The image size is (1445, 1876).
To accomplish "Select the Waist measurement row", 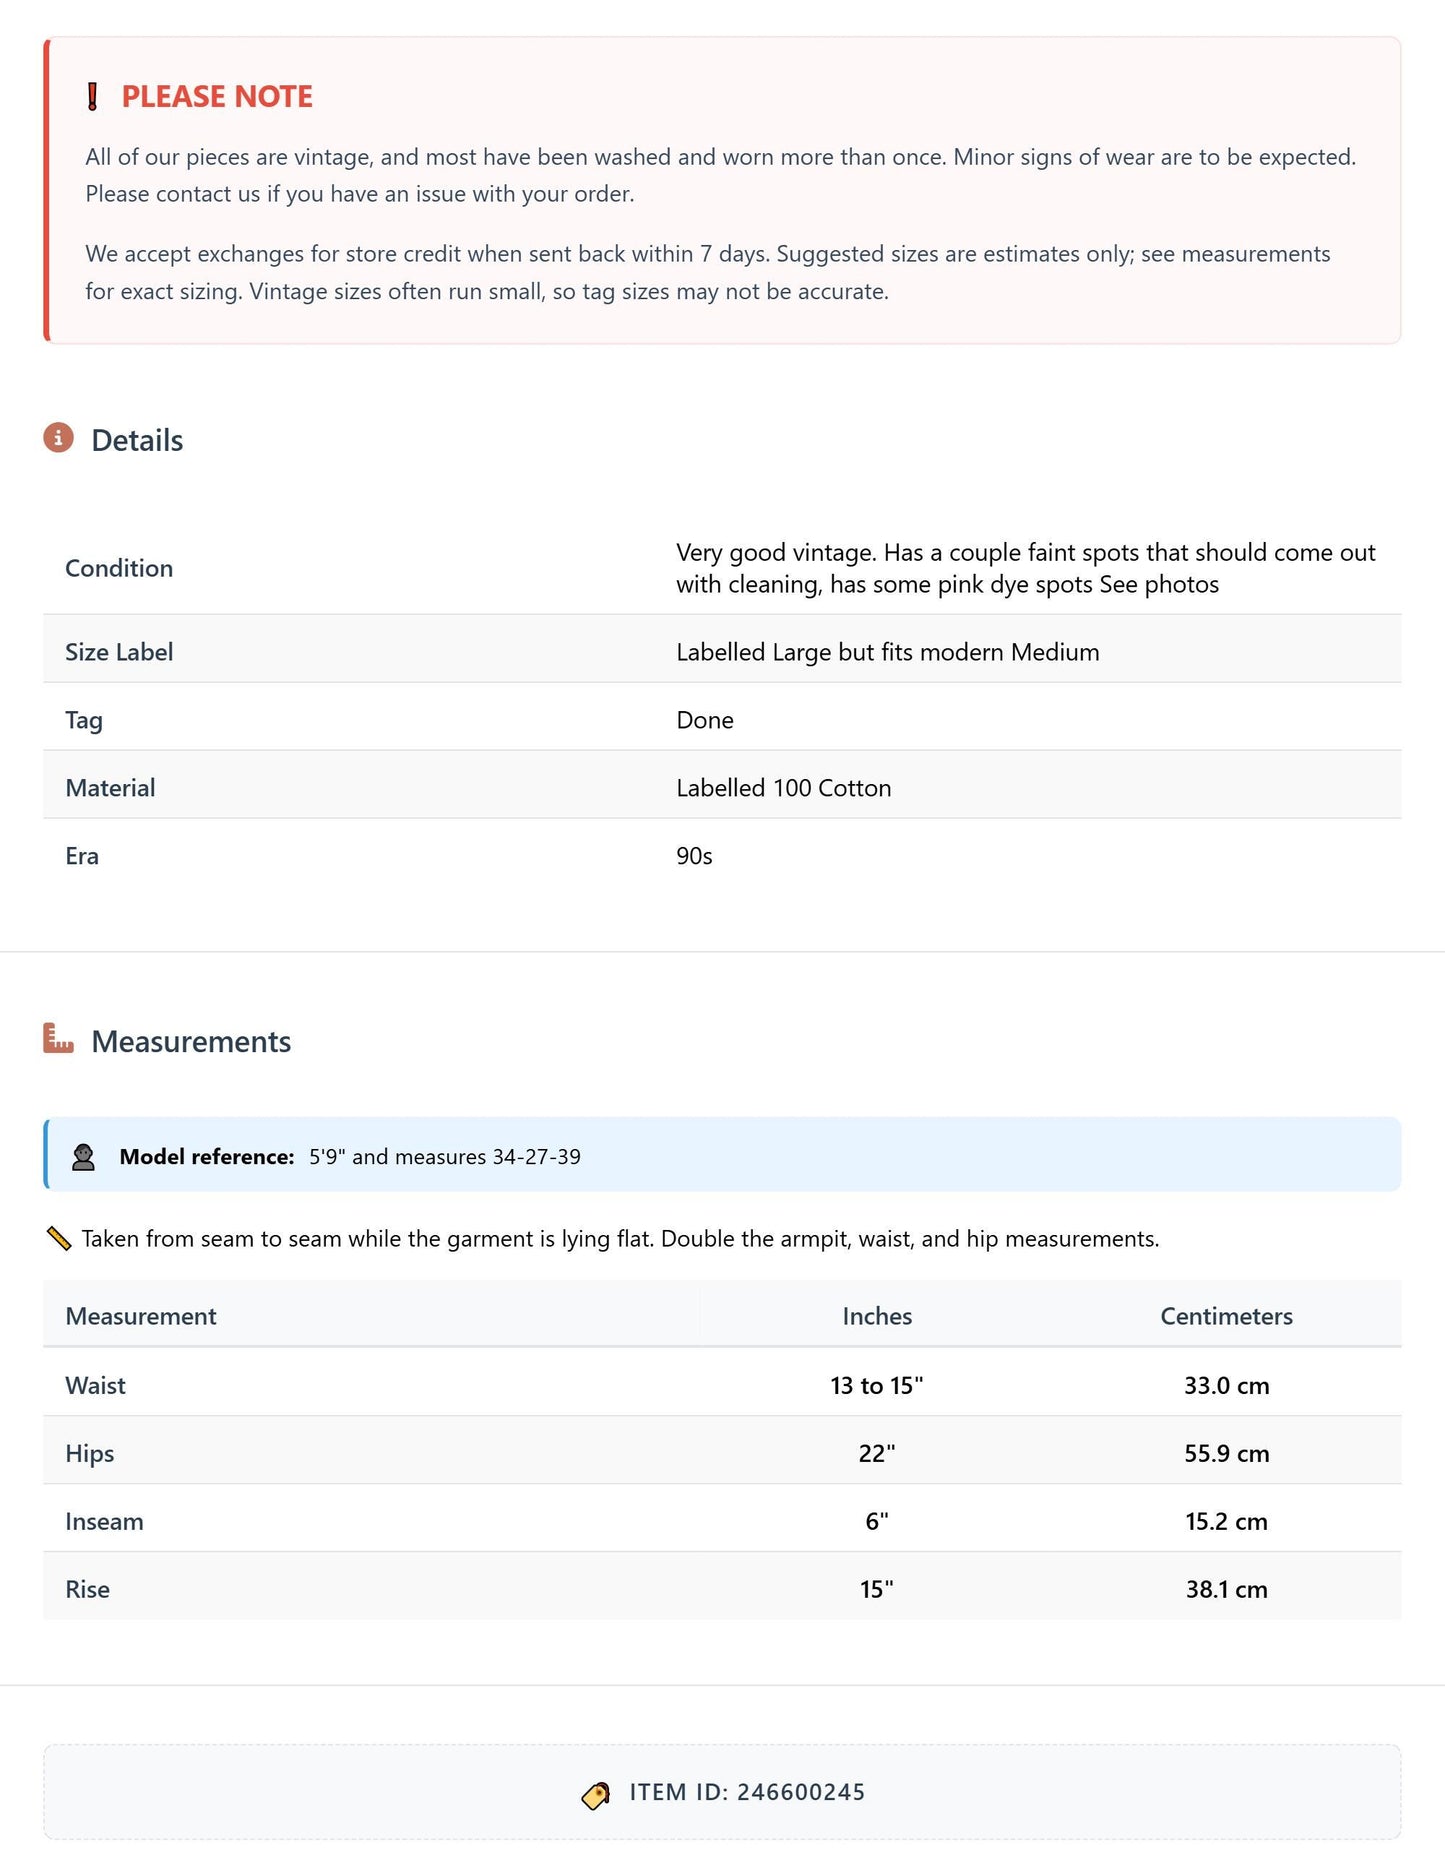I will [x=722, y=1385].
